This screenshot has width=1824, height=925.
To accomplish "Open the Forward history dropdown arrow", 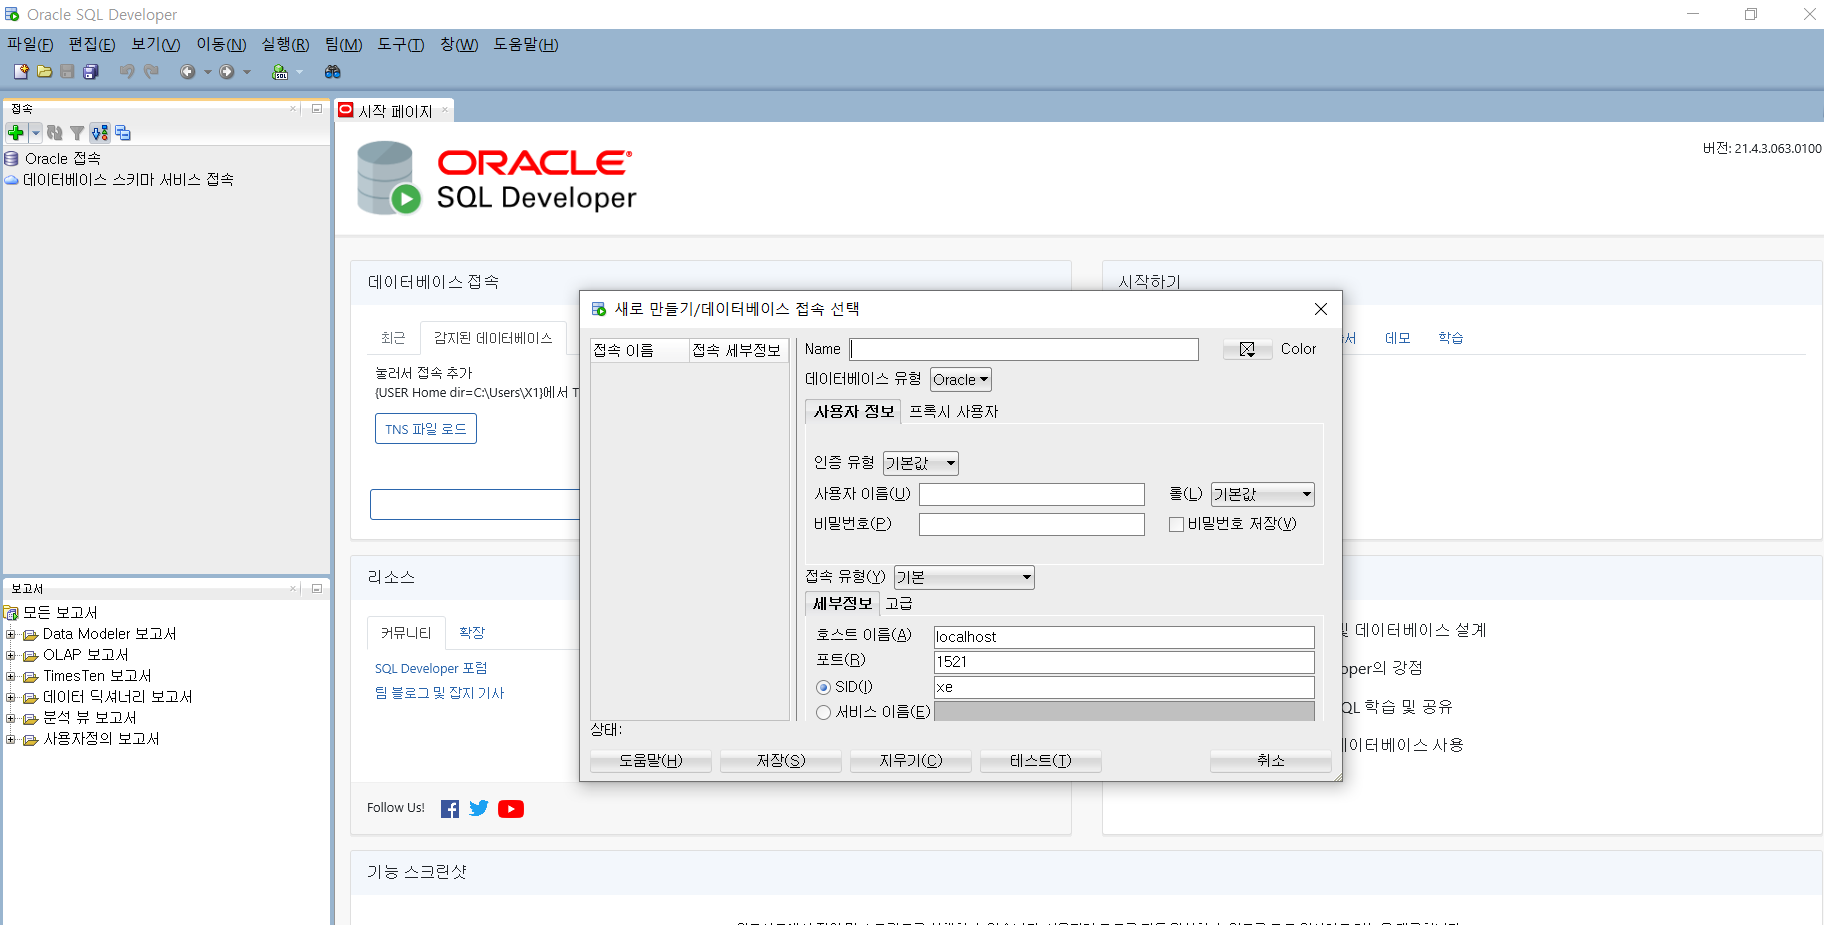I will click(247, 72).
